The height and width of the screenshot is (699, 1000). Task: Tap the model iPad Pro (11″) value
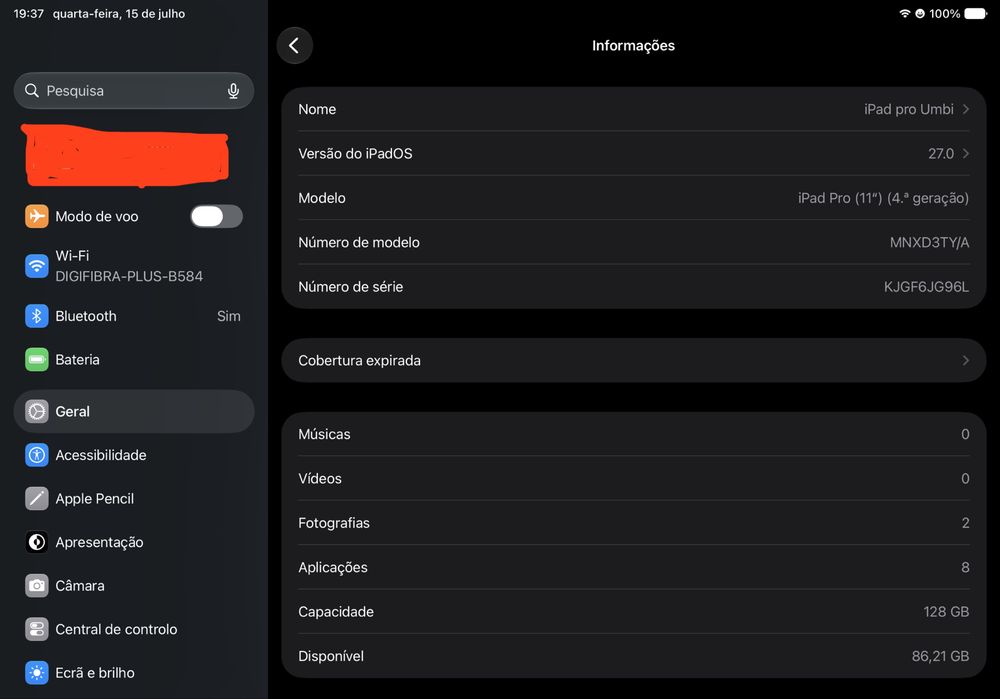click(x=883, y=198)
